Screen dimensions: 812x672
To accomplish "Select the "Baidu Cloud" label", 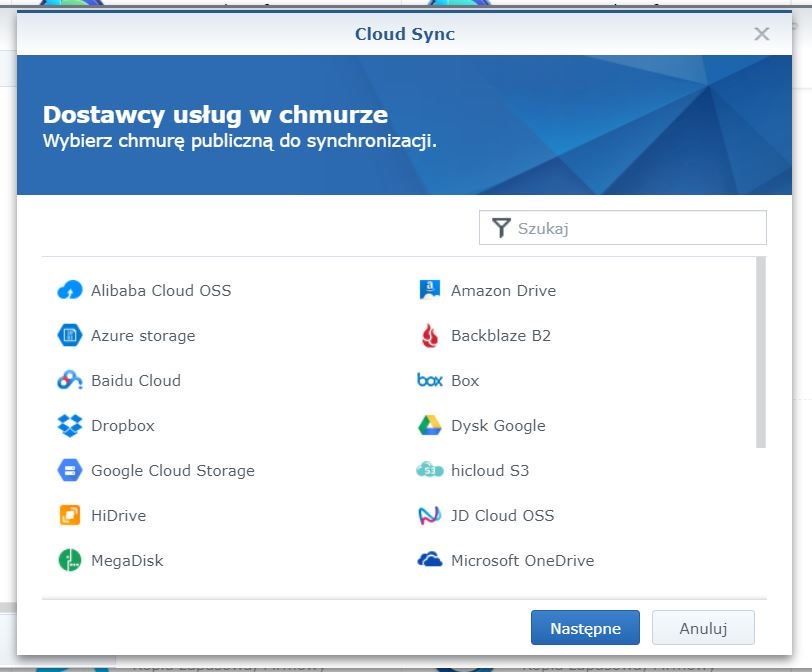I will tap(136, 381).
